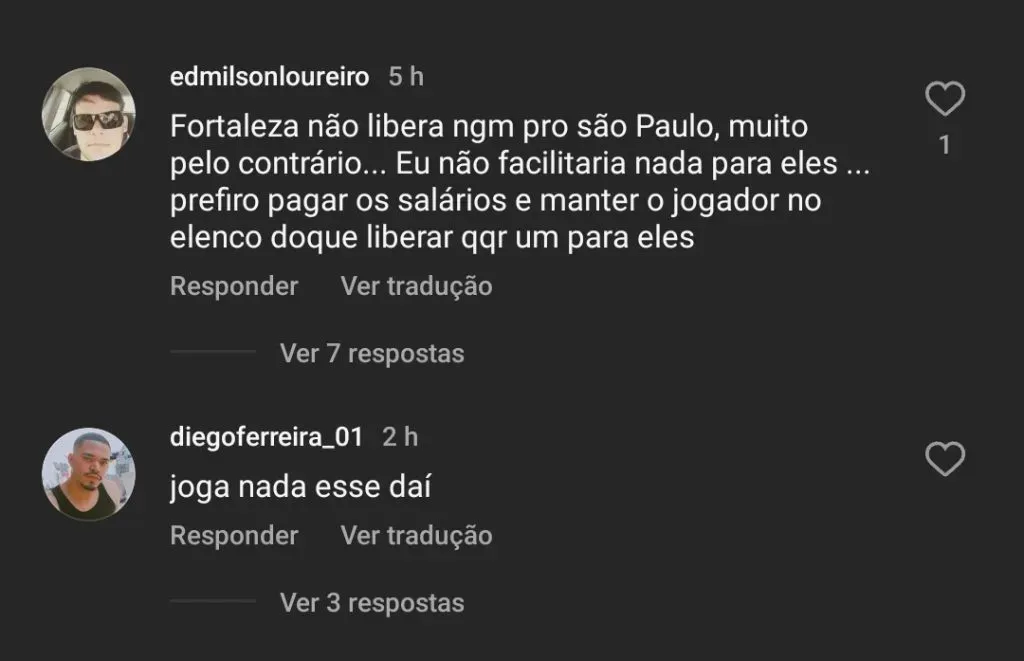Expand Ver 3 respostas
The height and width of the screenshot is (661, 1024).
(x=372, y=603)
